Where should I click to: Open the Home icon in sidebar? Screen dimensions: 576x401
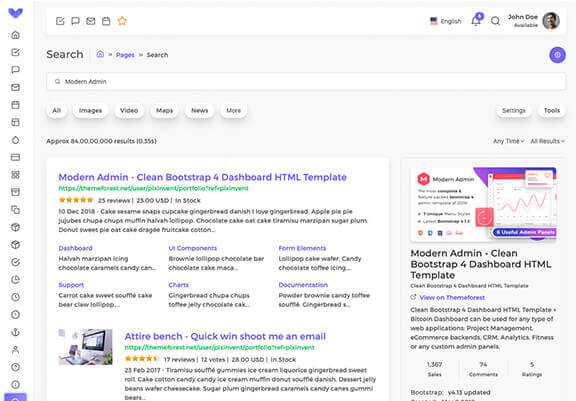point(15,35)
